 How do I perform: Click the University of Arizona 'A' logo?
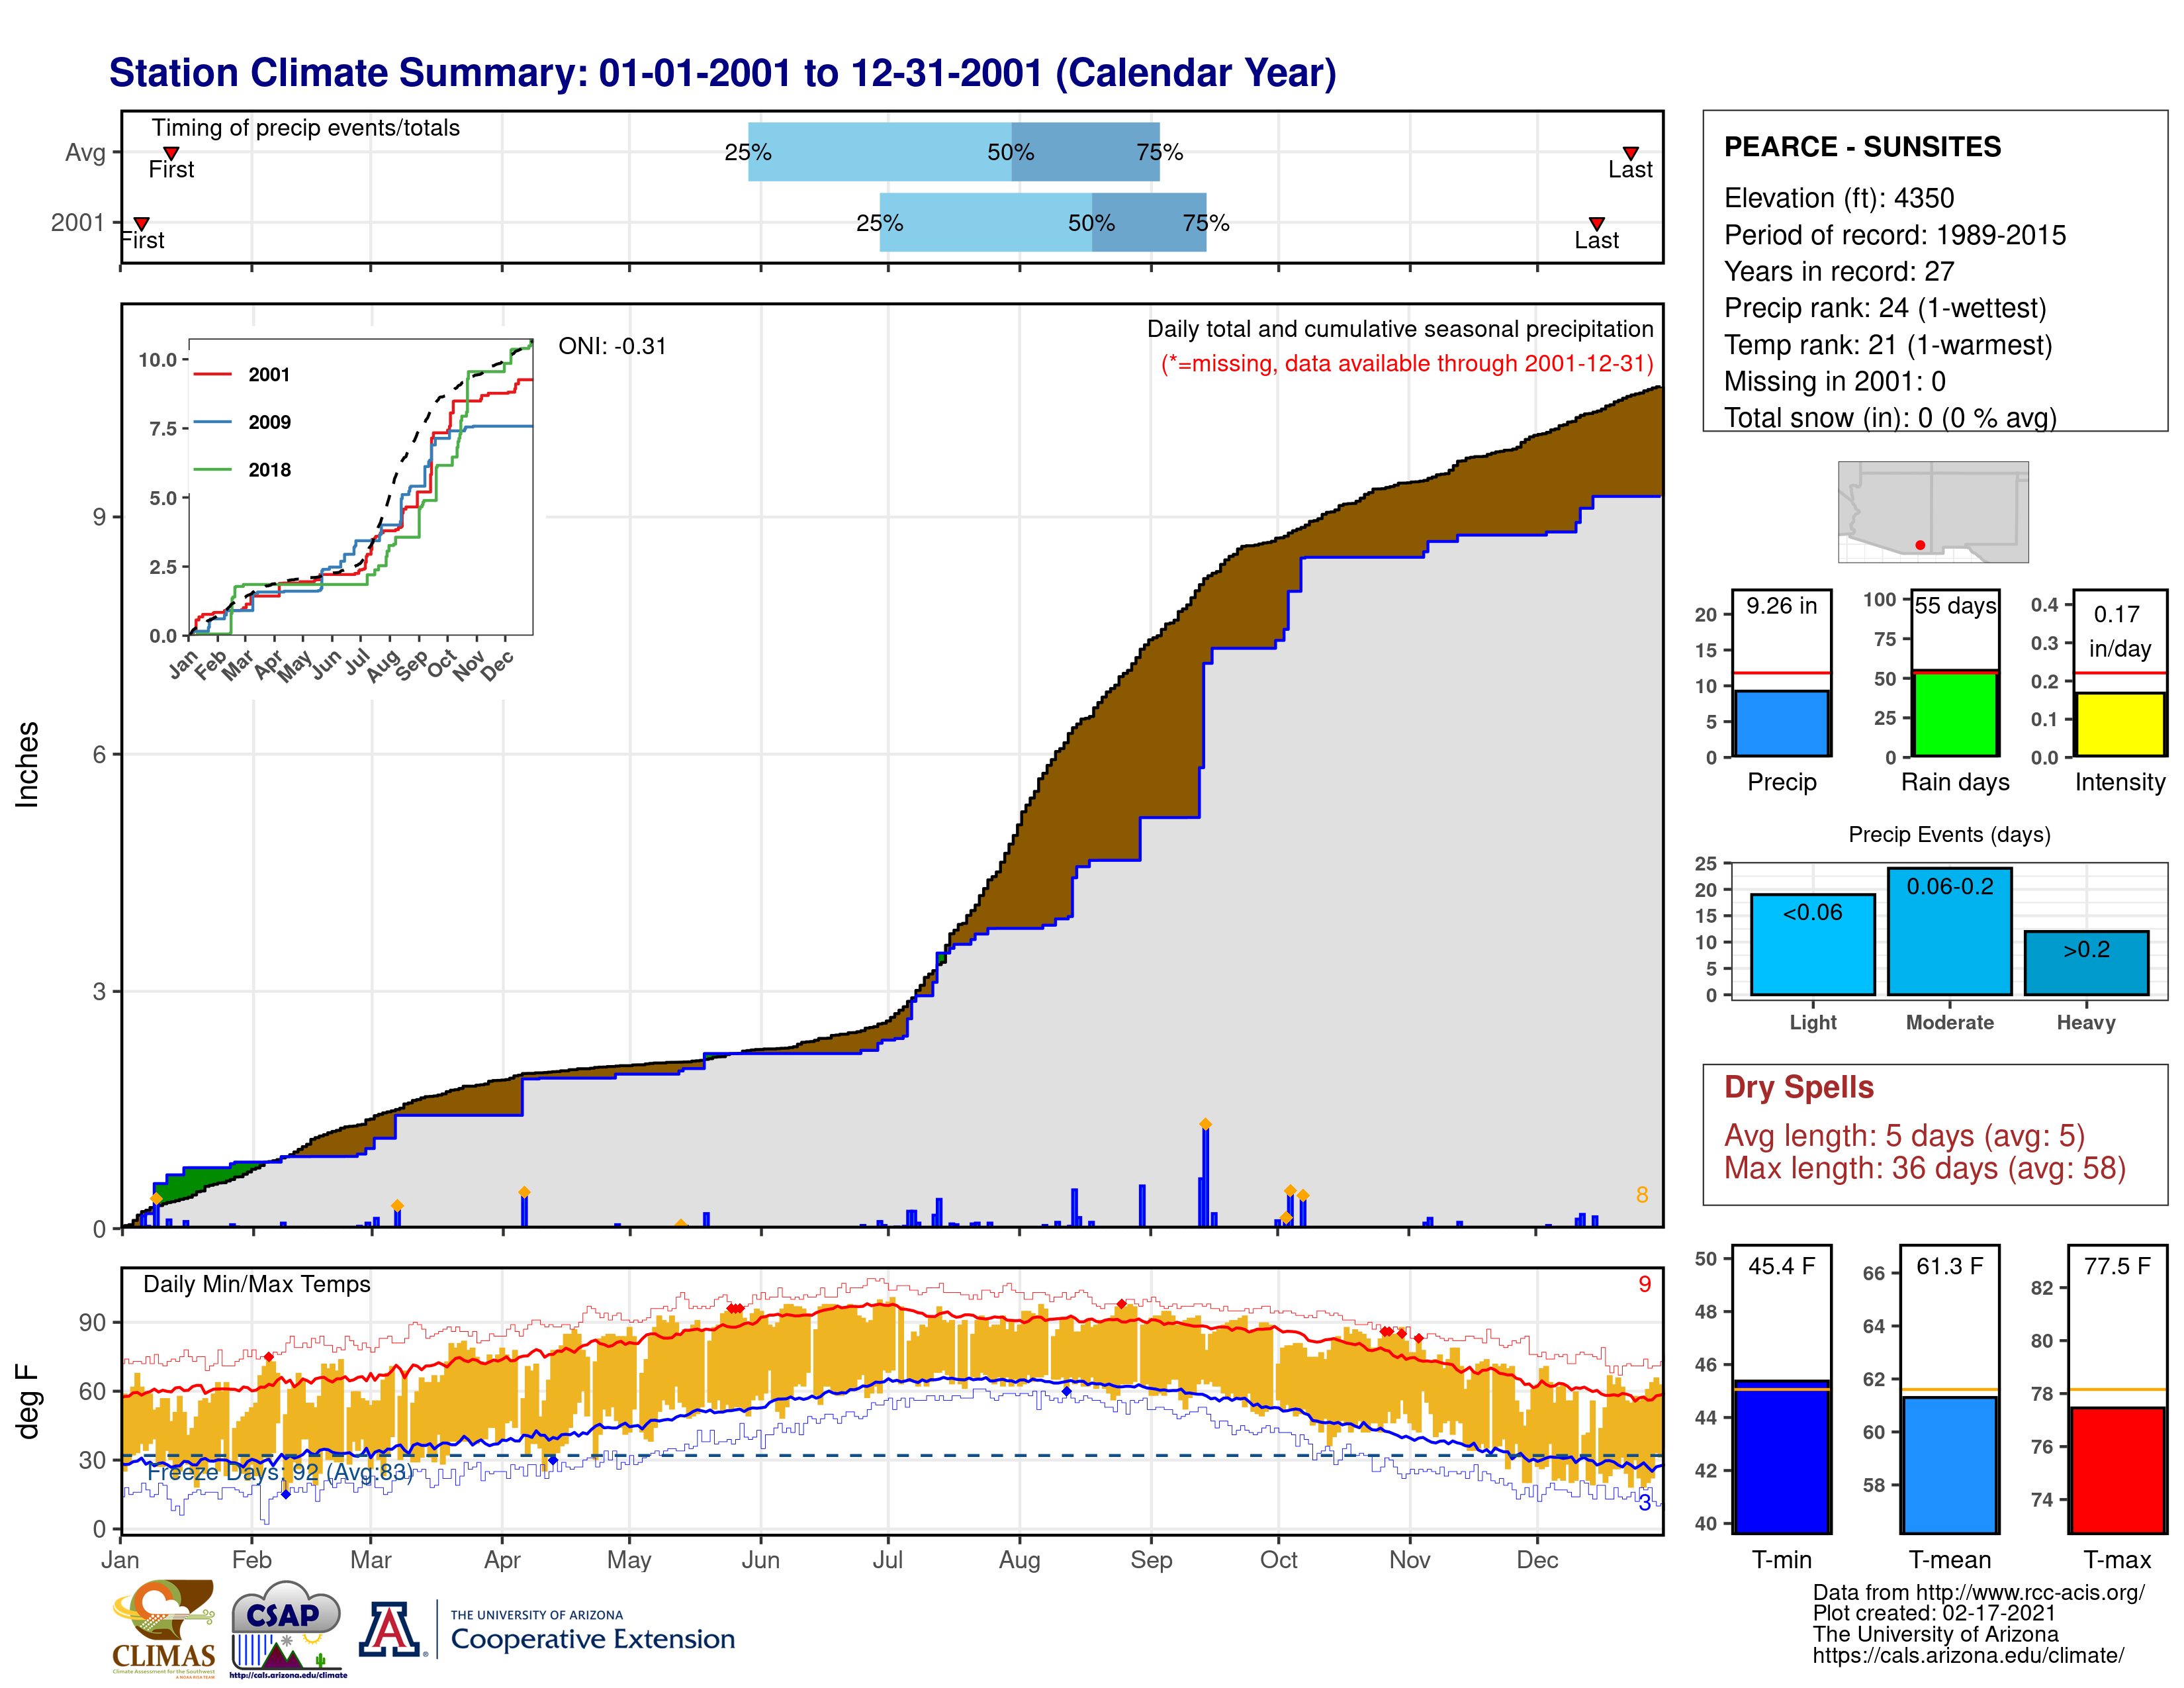click(391, 1629)
